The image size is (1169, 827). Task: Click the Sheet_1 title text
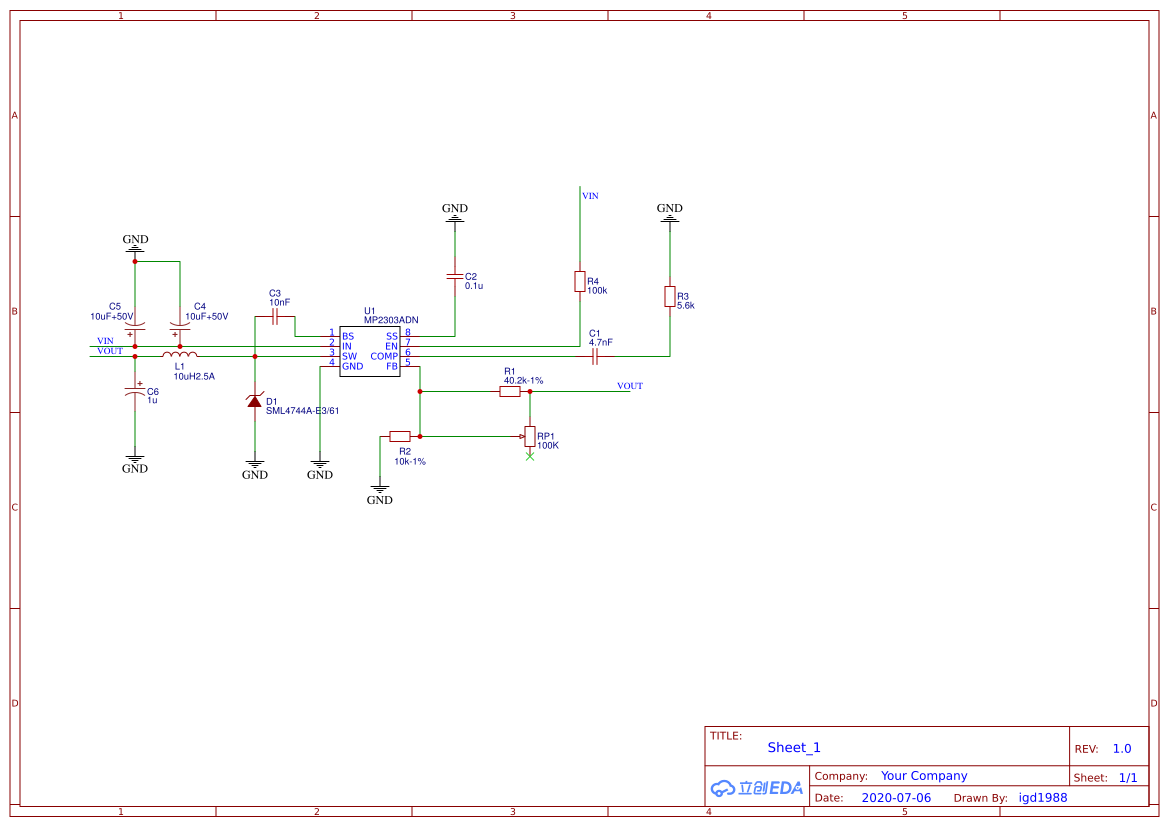pyautogui.click(x=794, y=747)
